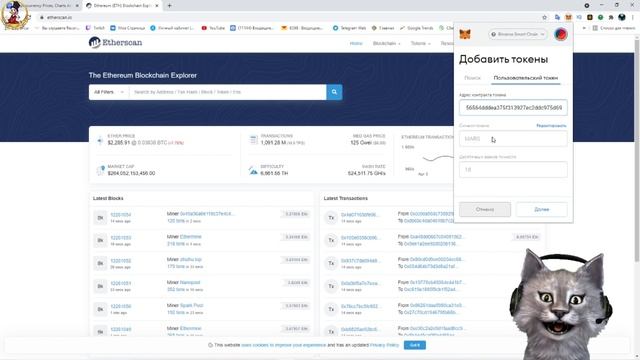Image resolution: width=640 pixels, height=360 pixels.
Task: Focus the token symbol field
Action: (513, 139)
